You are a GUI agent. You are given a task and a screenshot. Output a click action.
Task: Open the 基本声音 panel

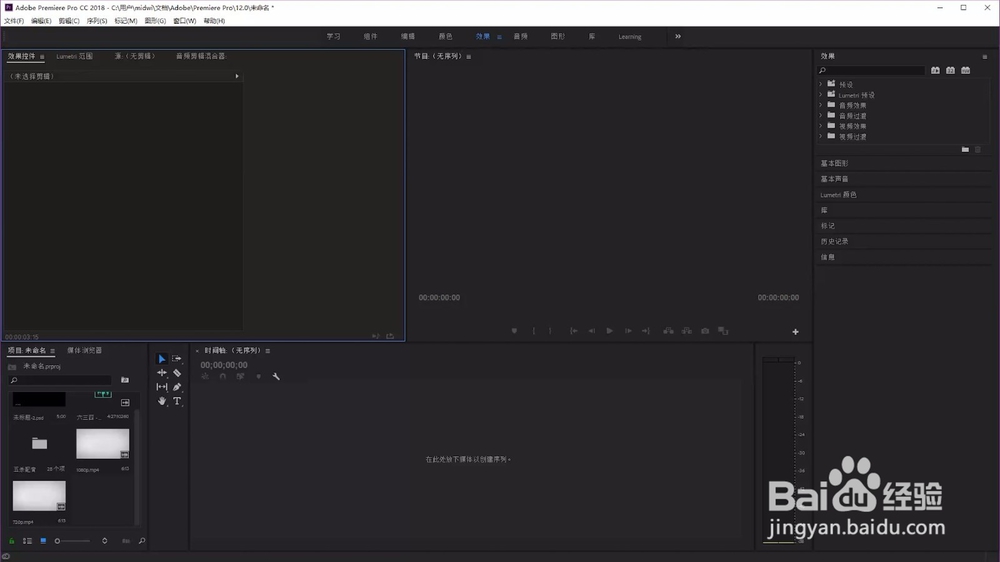tap(834, 179)
